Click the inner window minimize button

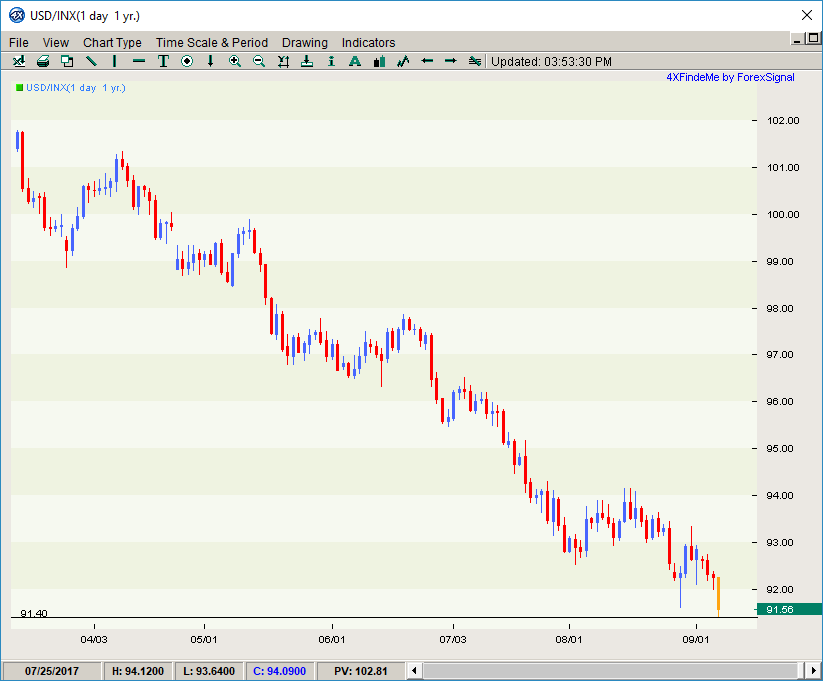click(797, 38)
